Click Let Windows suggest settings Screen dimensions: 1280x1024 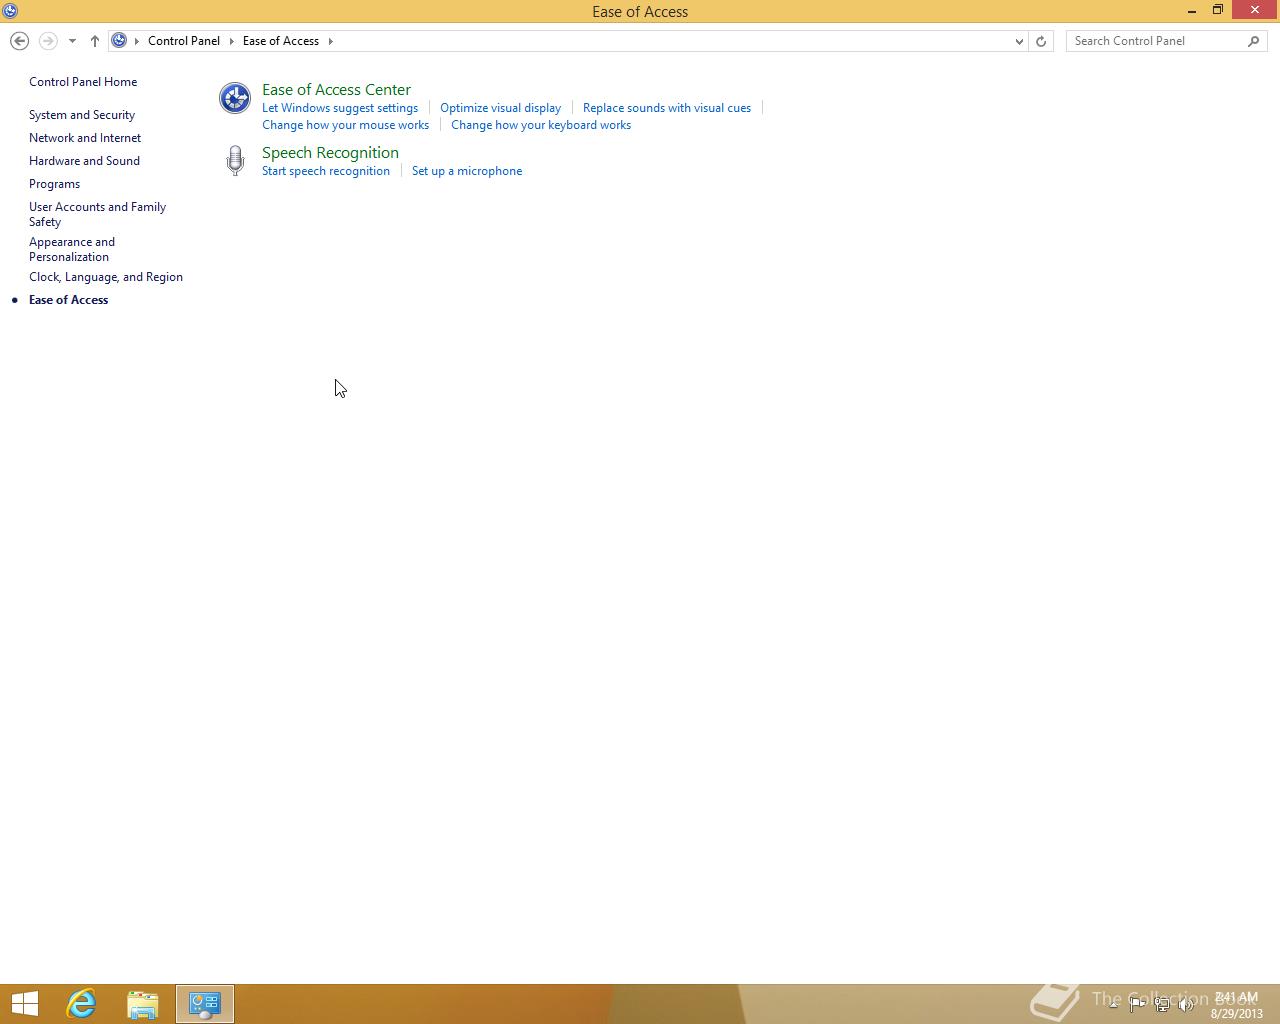340,108
